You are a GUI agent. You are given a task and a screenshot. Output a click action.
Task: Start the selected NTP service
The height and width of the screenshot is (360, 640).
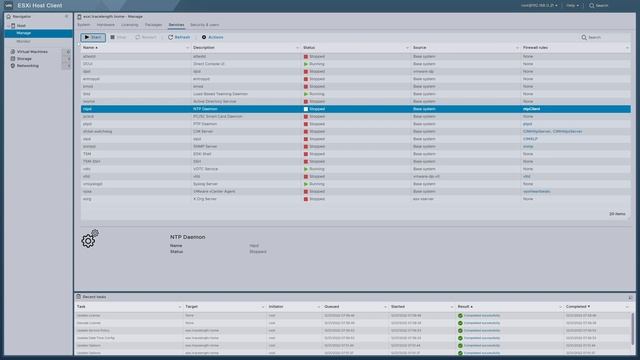[93, 37]
